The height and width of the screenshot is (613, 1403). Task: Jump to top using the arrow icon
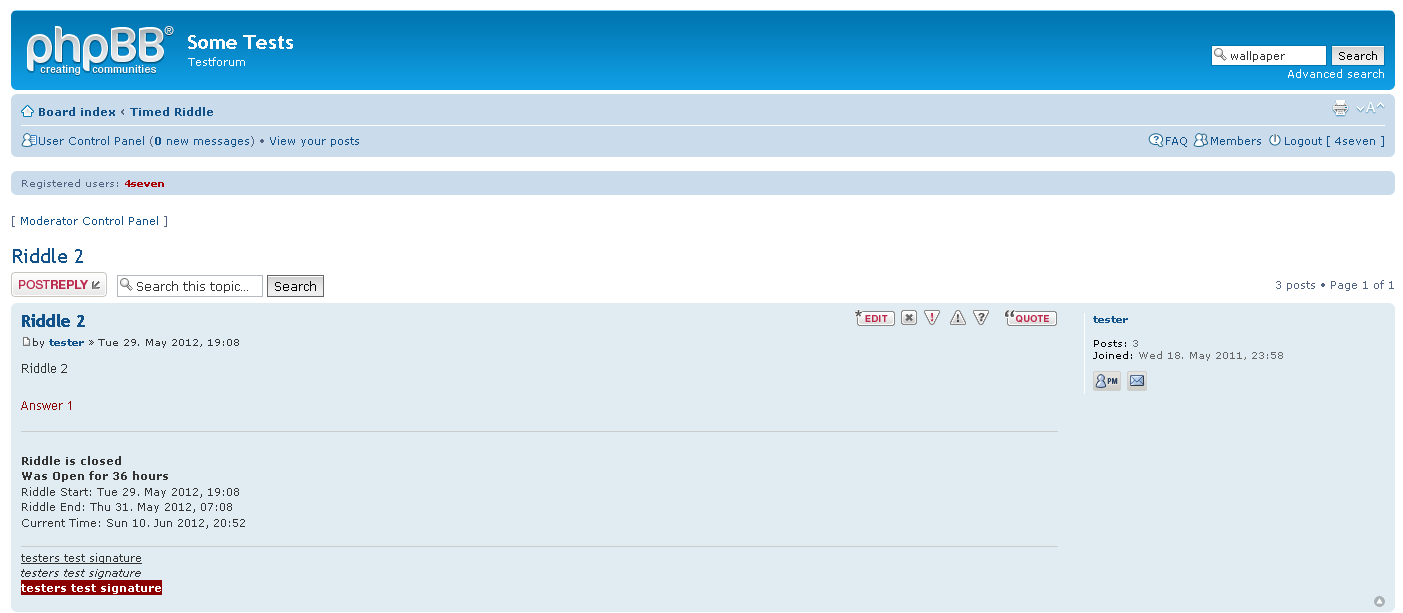tap(1379, 601)
